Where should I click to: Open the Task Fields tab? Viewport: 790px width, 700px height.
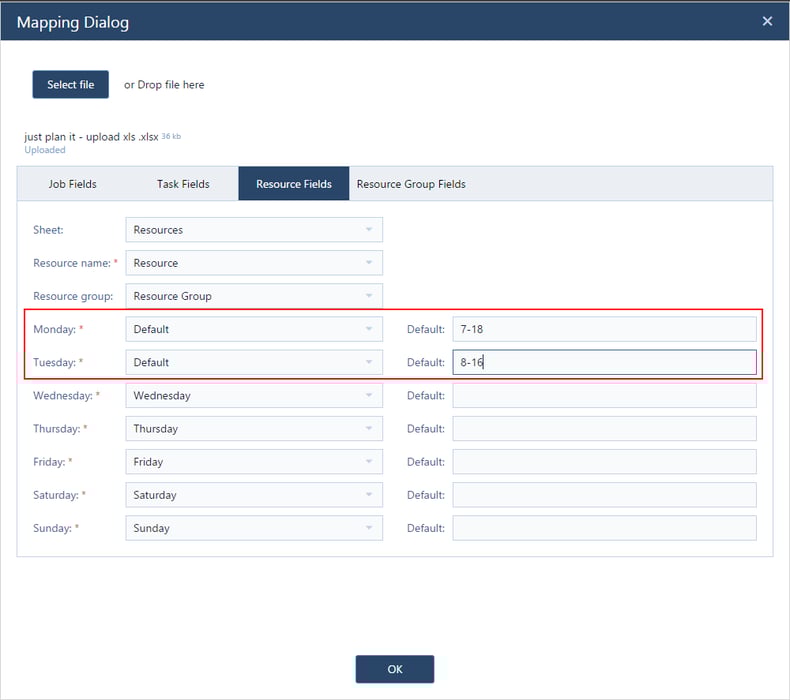click(x=183, y=184)
